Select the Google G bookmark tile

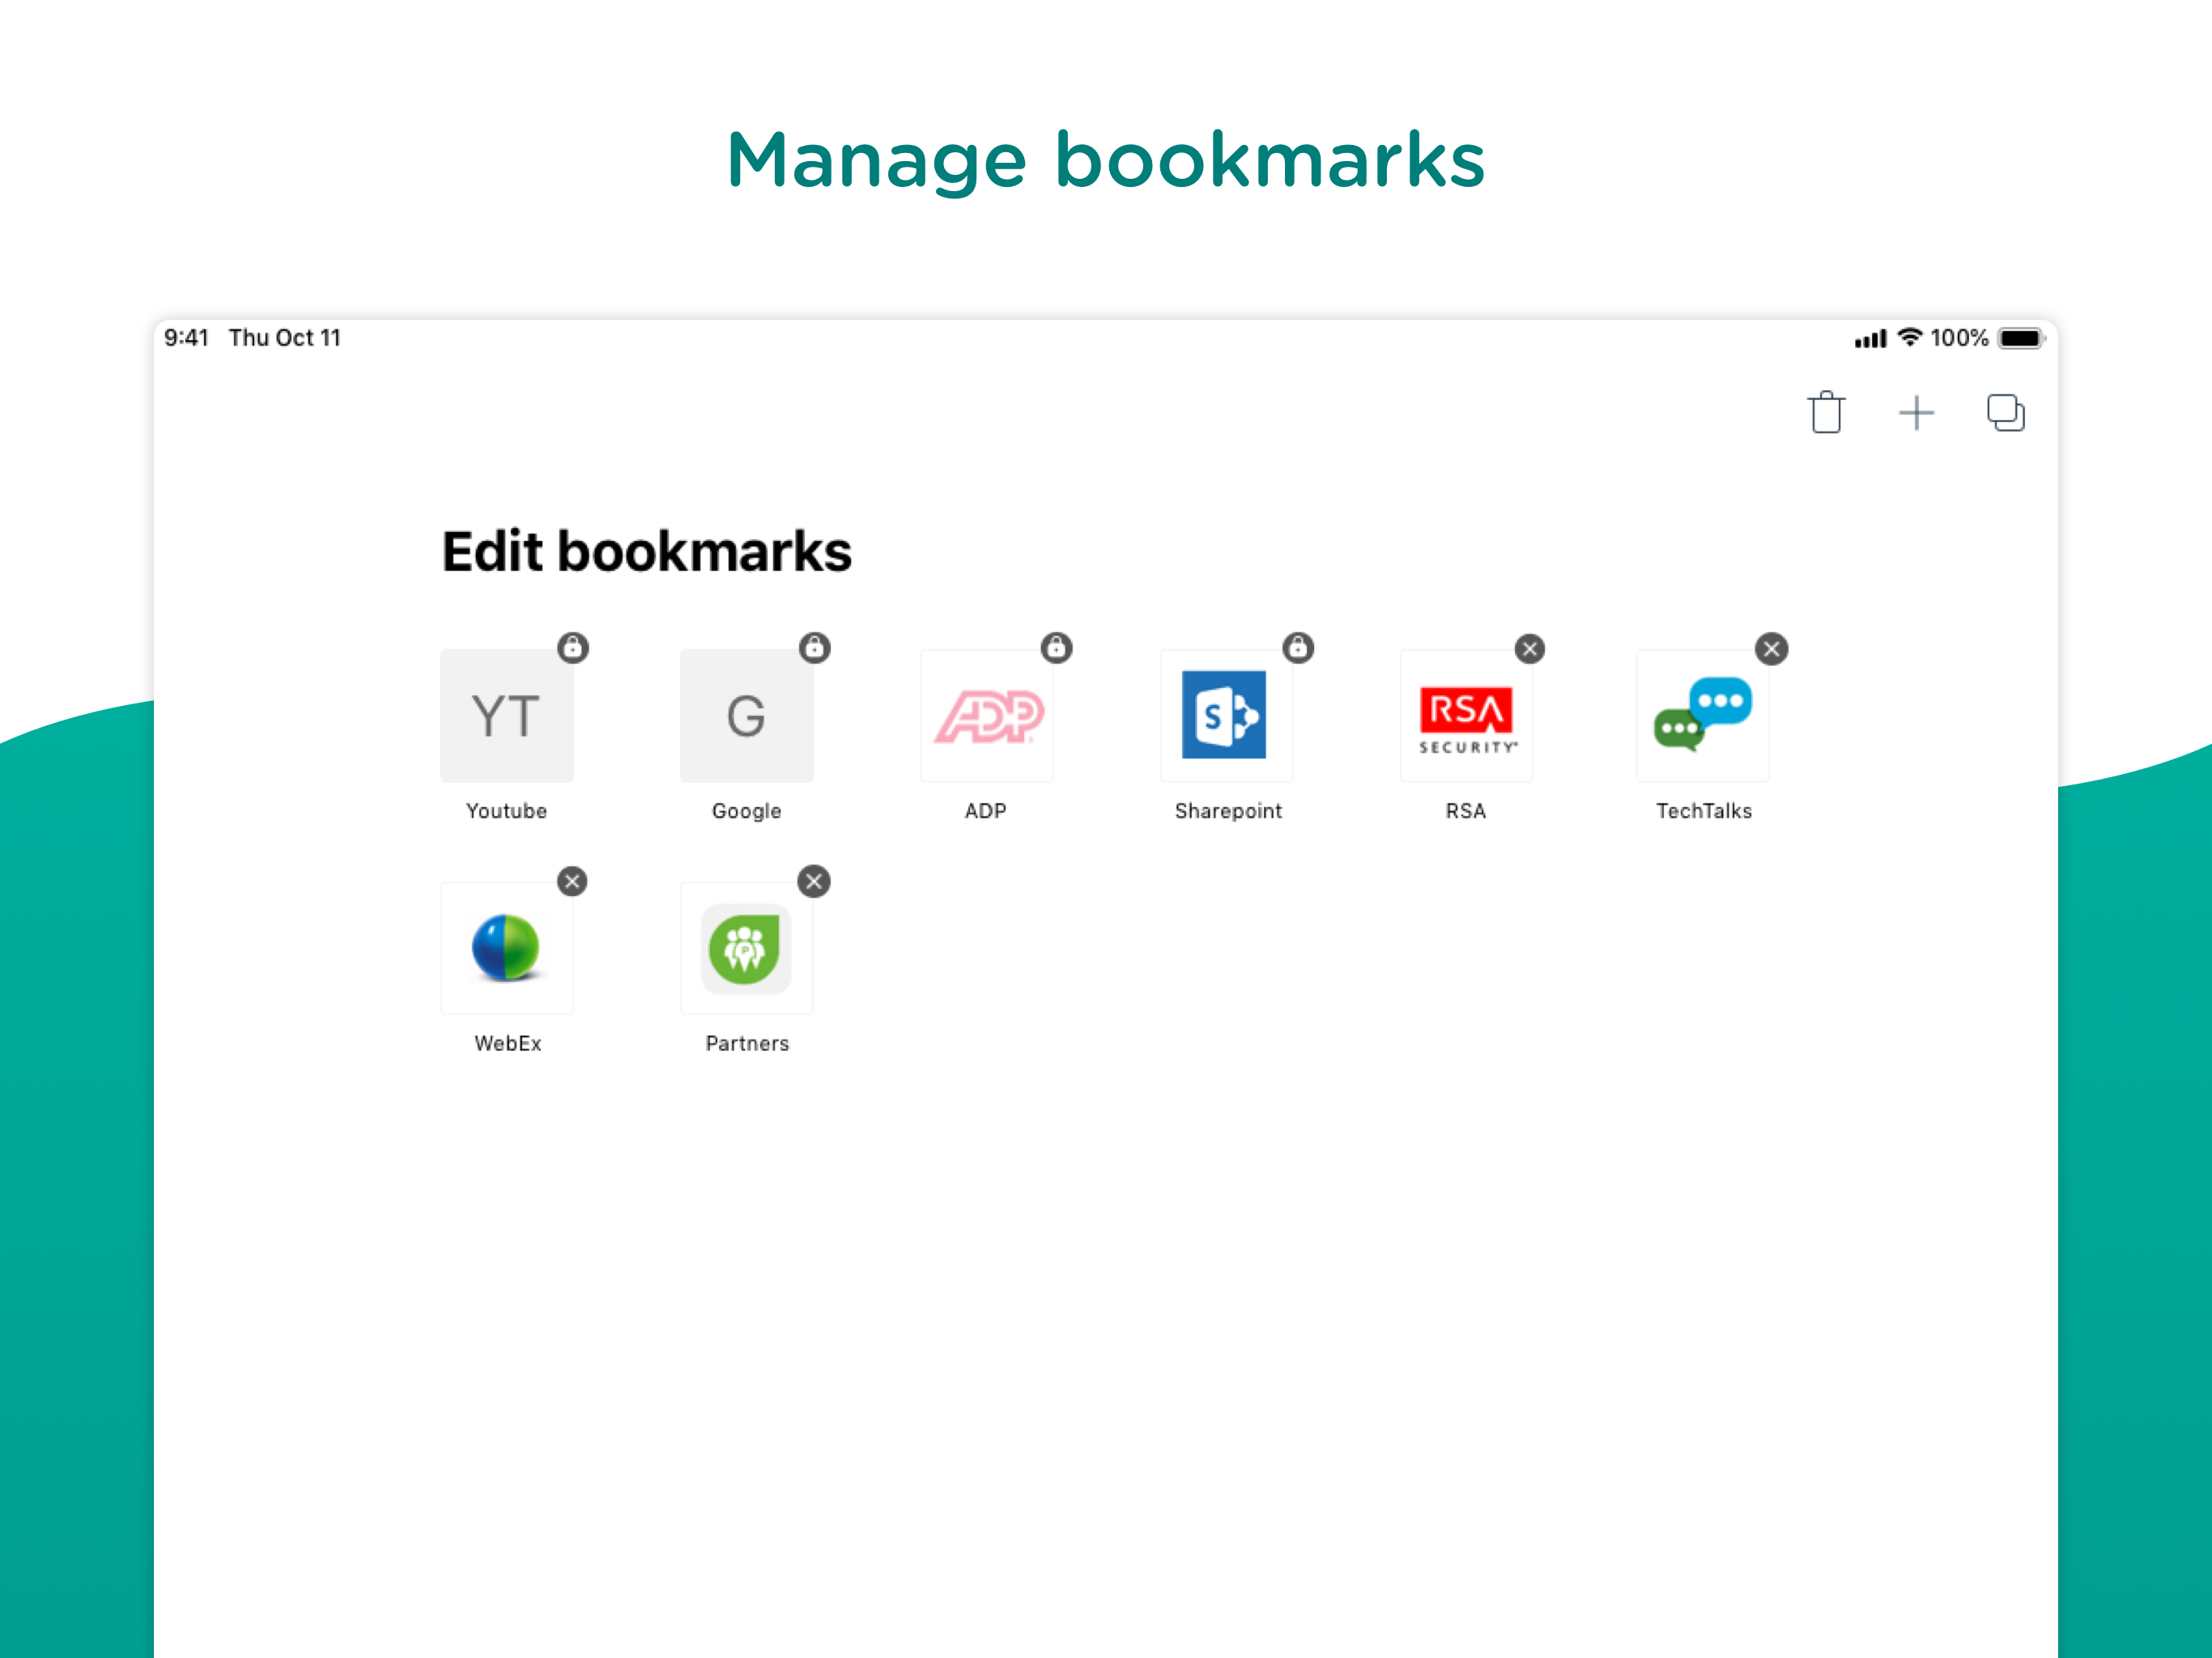746,716
